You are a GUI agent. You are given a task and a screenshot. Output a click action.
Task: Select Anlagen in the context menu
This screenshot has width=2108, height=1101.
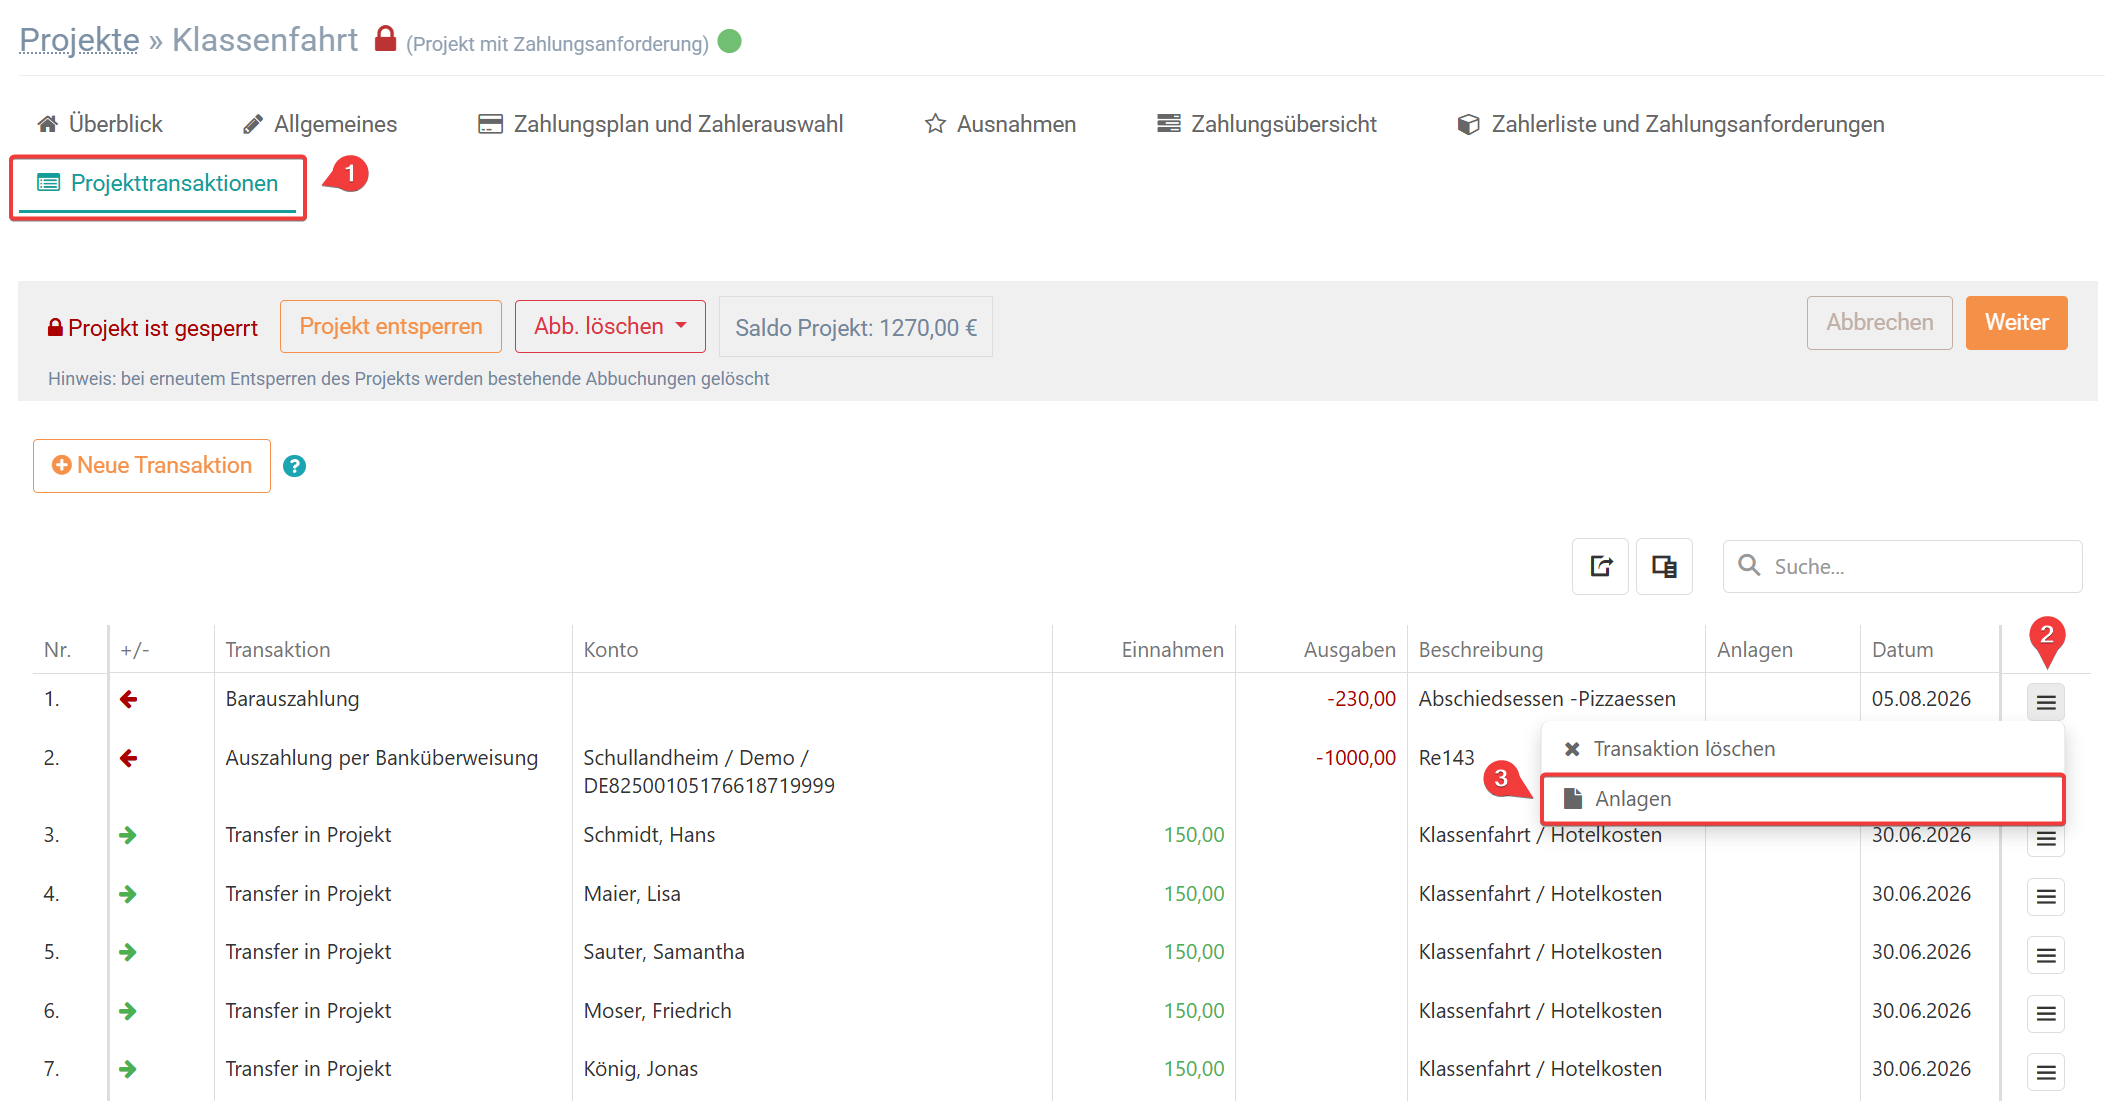point(1803,799)
